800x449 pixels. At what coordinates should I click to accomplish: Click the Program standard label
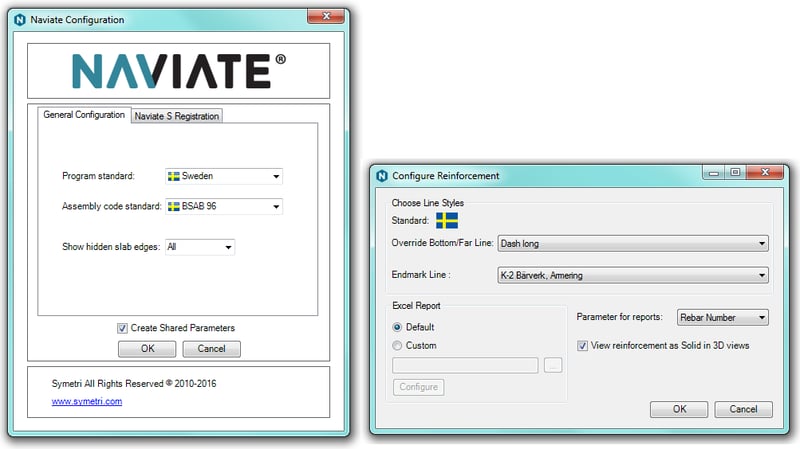tap(98, 176)
